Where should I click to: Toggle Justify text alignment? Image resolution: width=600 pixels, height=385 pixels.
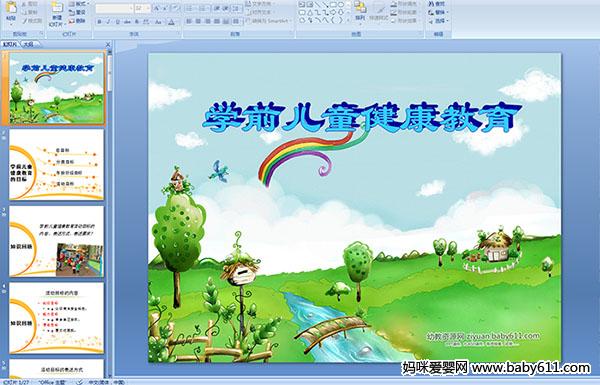coord(217,21)
